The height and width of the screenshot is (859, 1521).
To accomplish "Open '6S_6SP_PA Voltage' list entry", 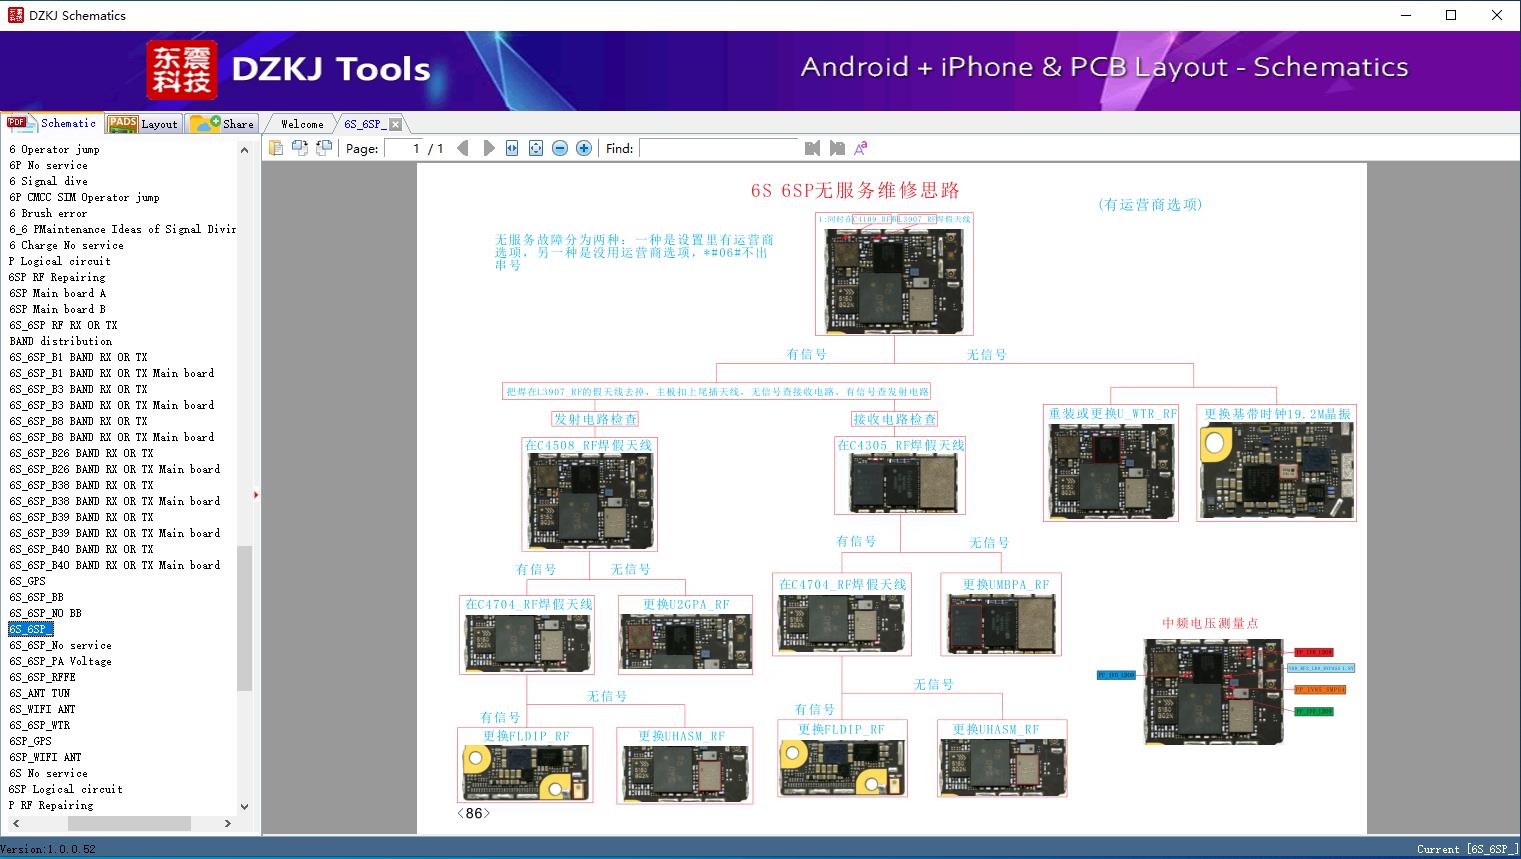I will [x=60, y=661].
